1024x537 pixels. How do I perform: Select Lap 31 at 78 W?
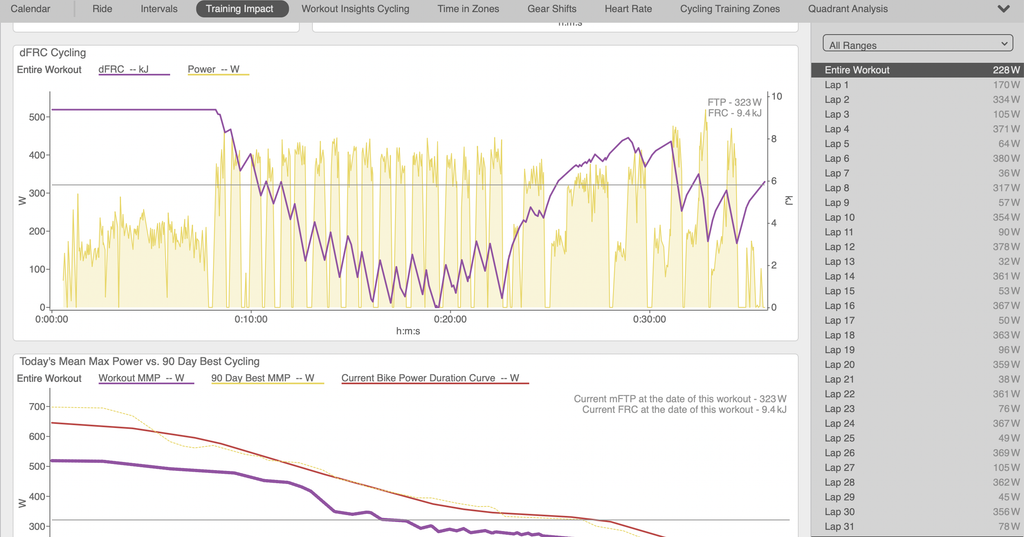tap(918, 527)
